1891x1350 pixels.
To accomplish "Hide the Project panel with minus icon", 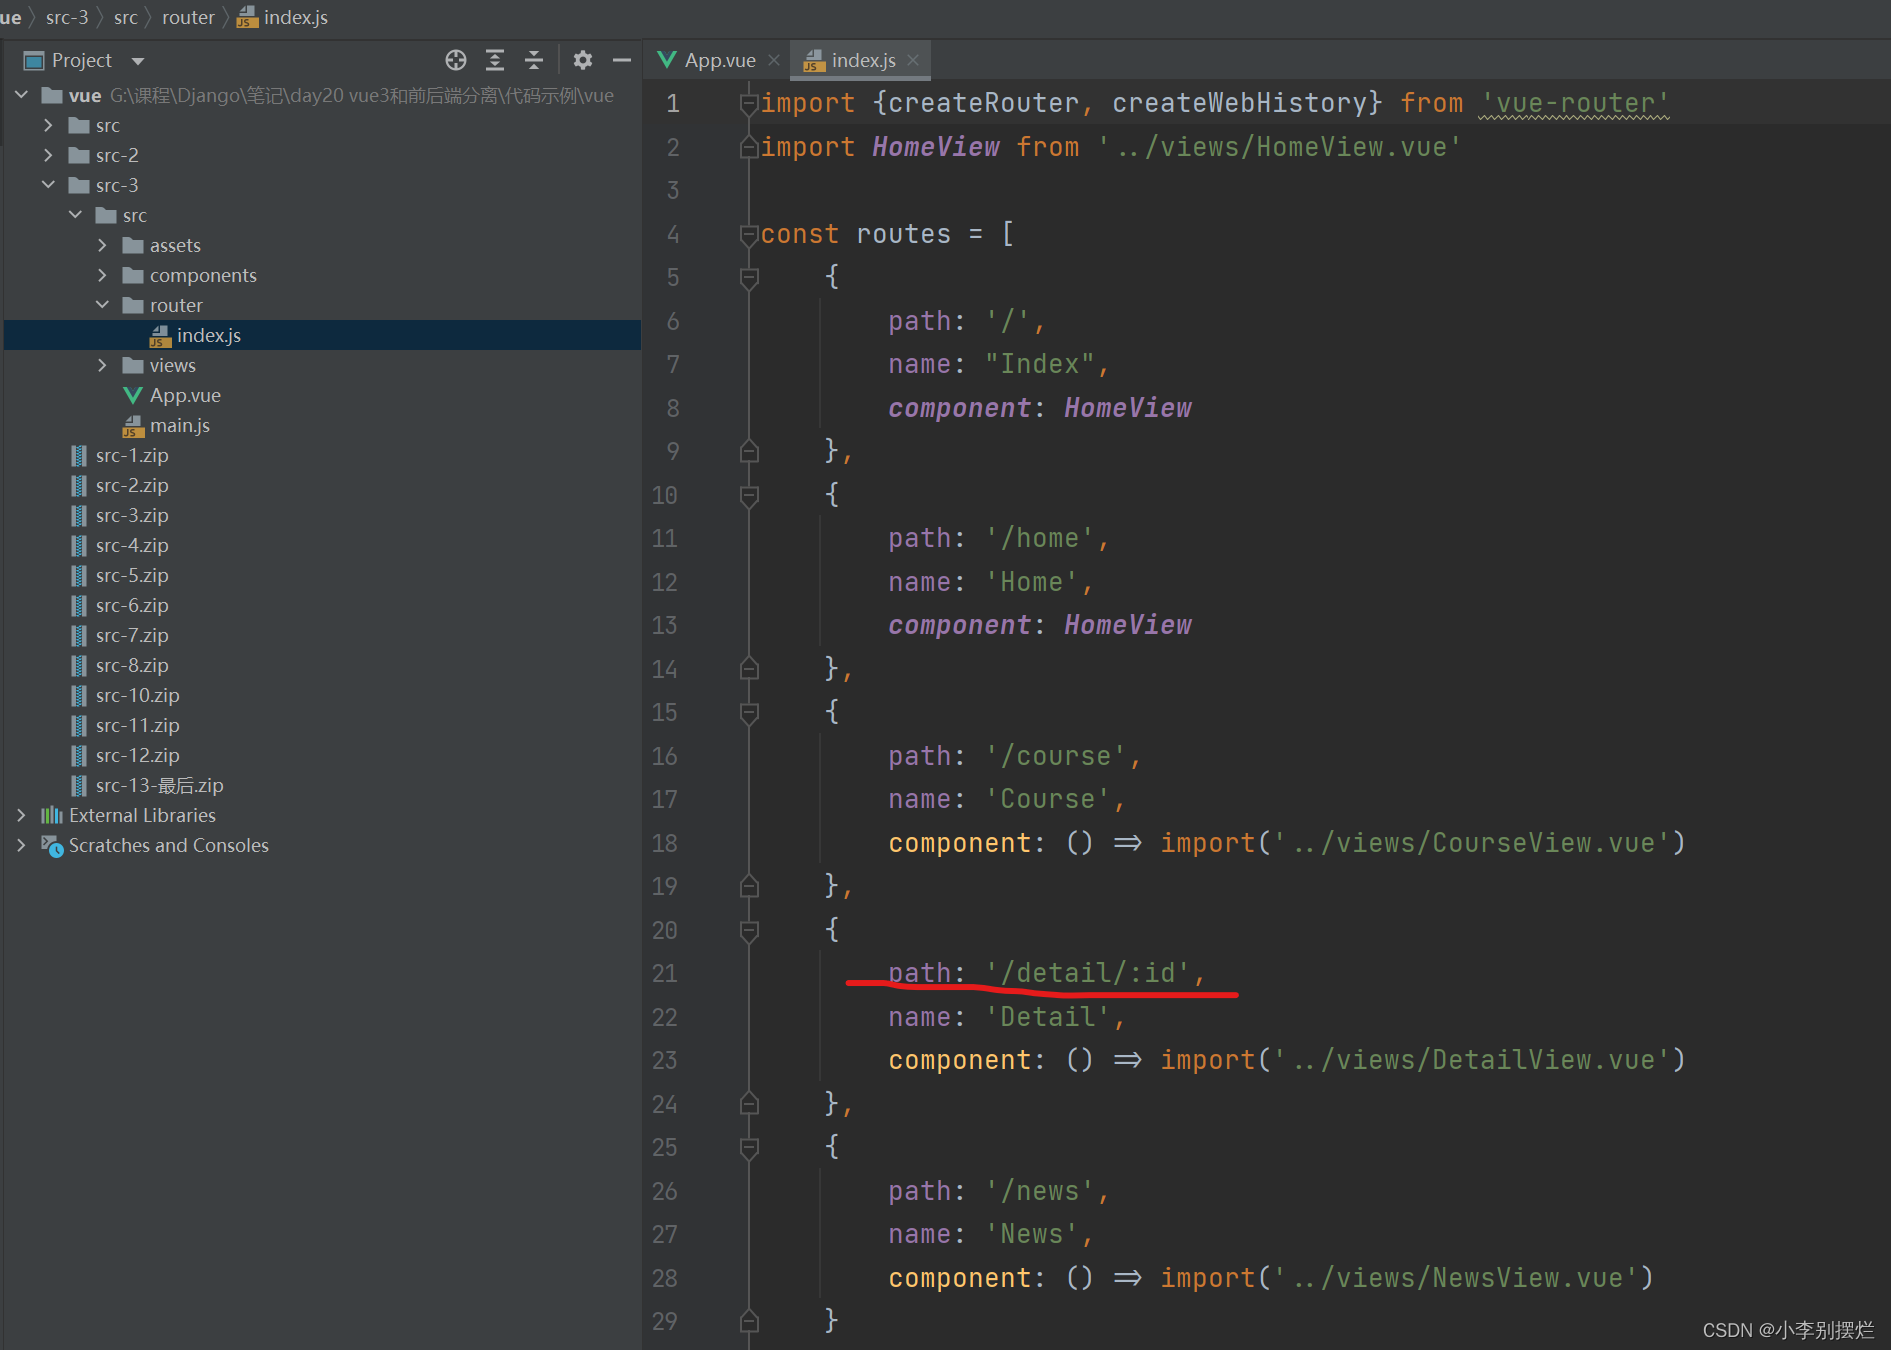I will coord(621,60).
